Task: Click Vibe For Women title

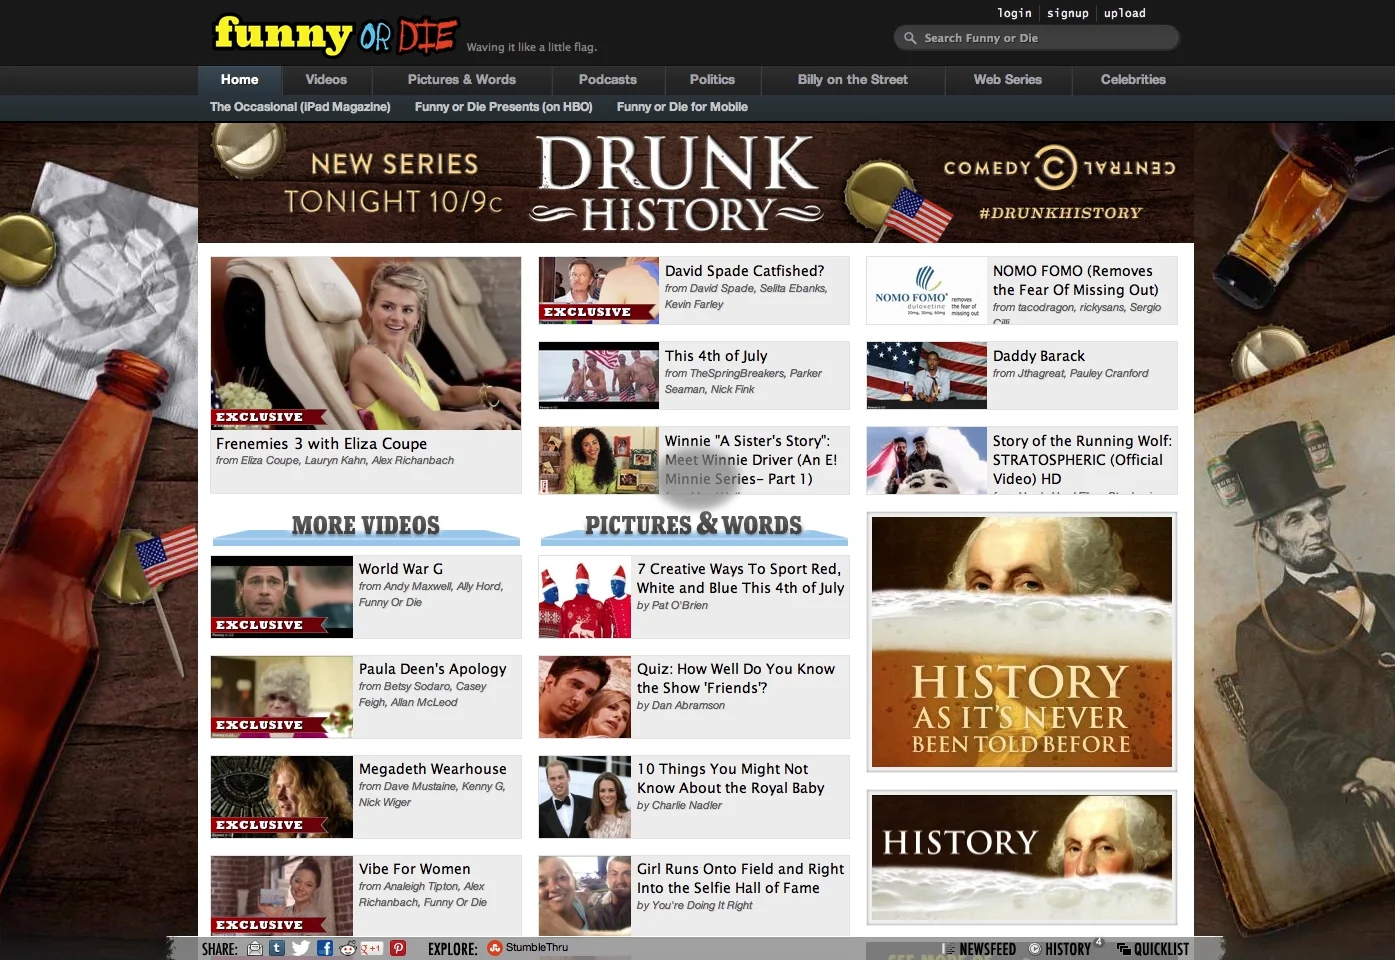Action: [x=414, y=869]
